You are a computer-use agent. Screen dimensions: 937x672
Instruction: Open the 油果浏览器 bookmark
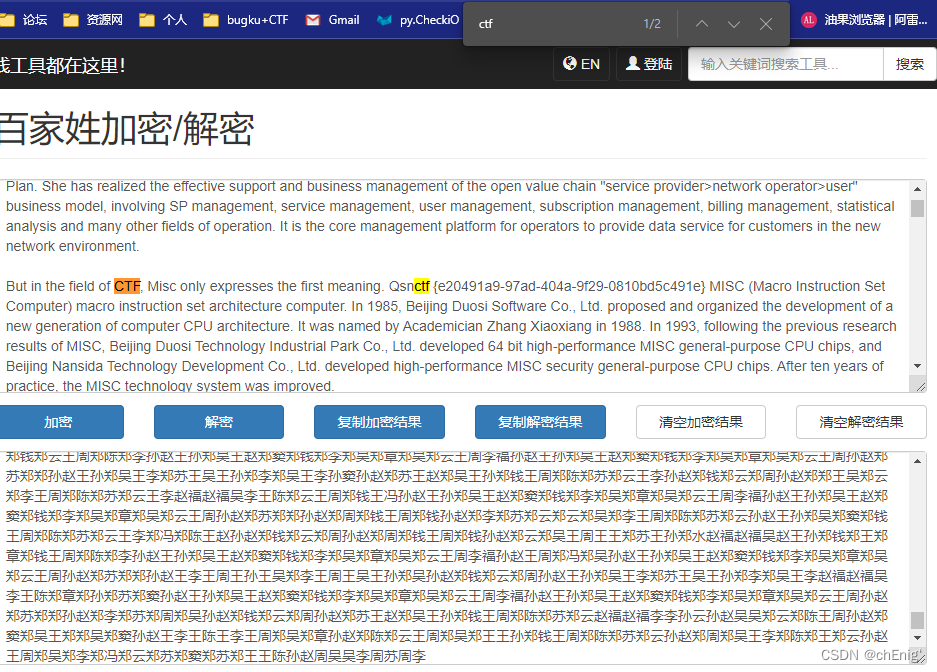[864, 20]
